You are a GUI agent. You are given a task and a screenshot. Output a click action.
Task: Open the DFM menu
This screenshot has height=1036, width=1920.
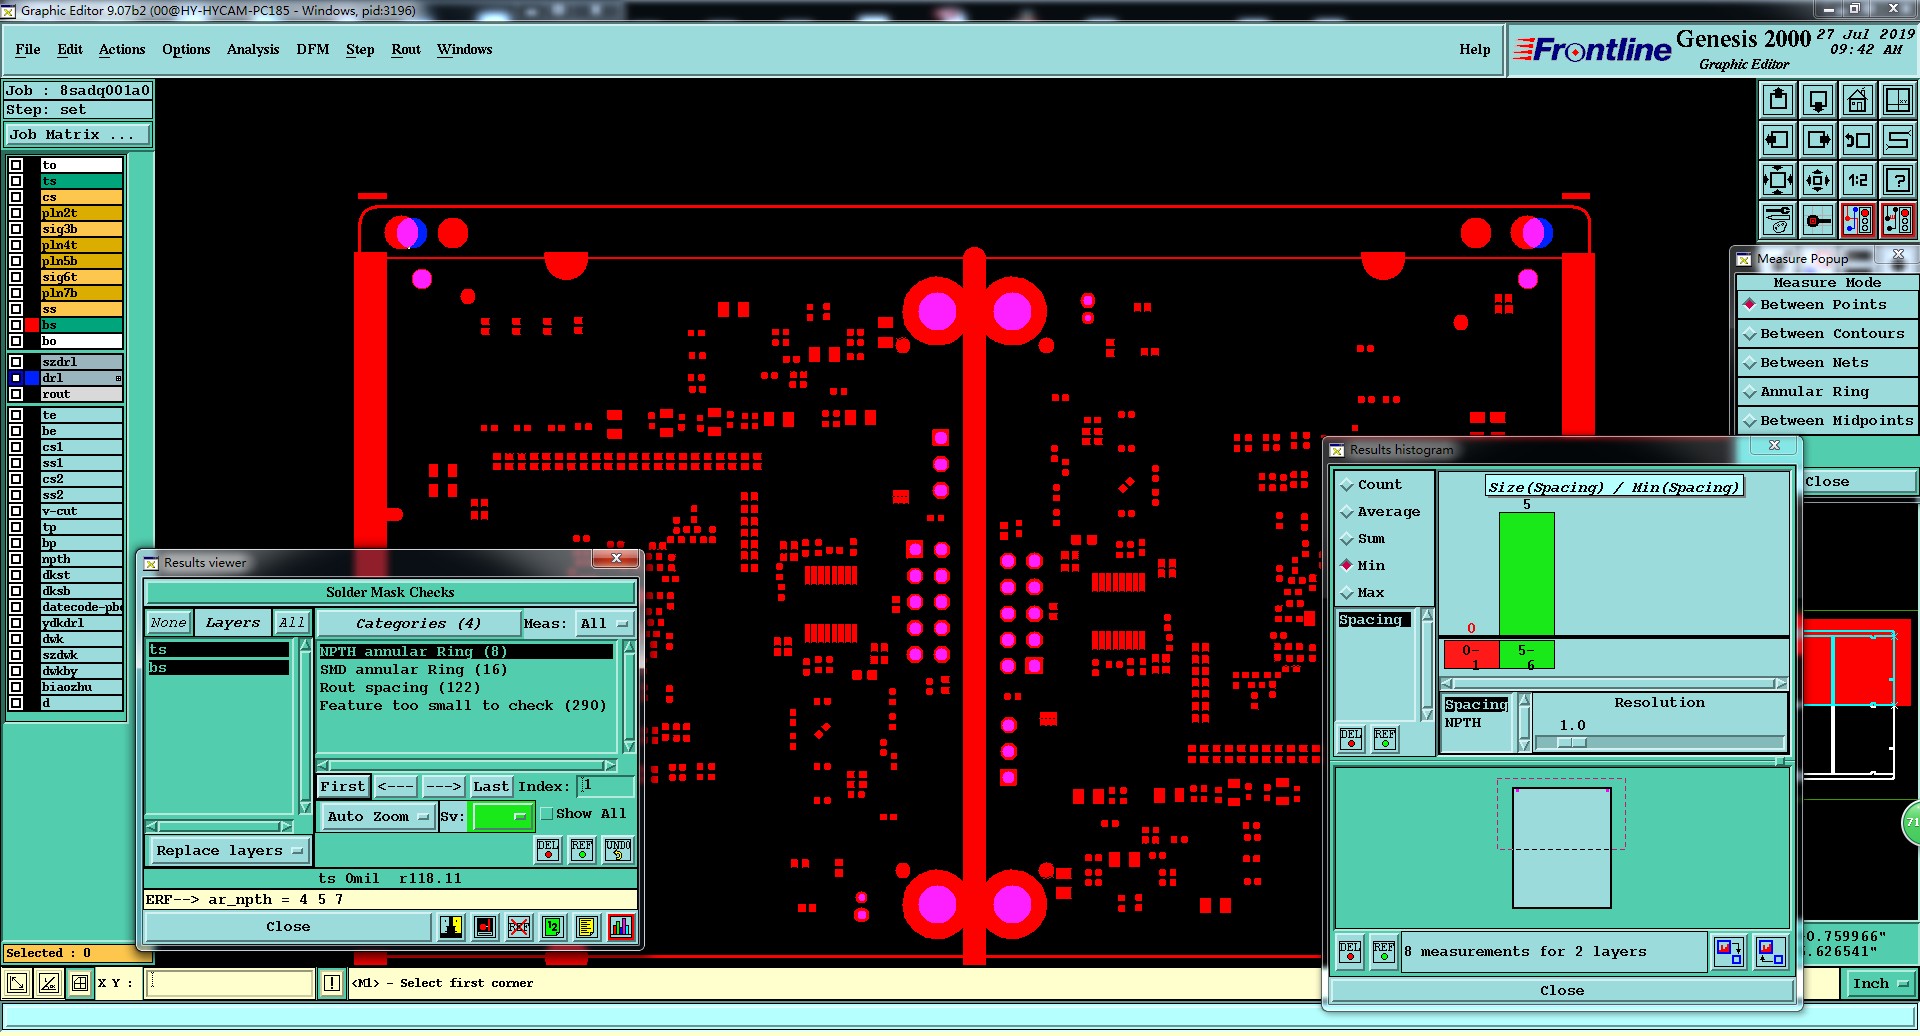[312, 49]
